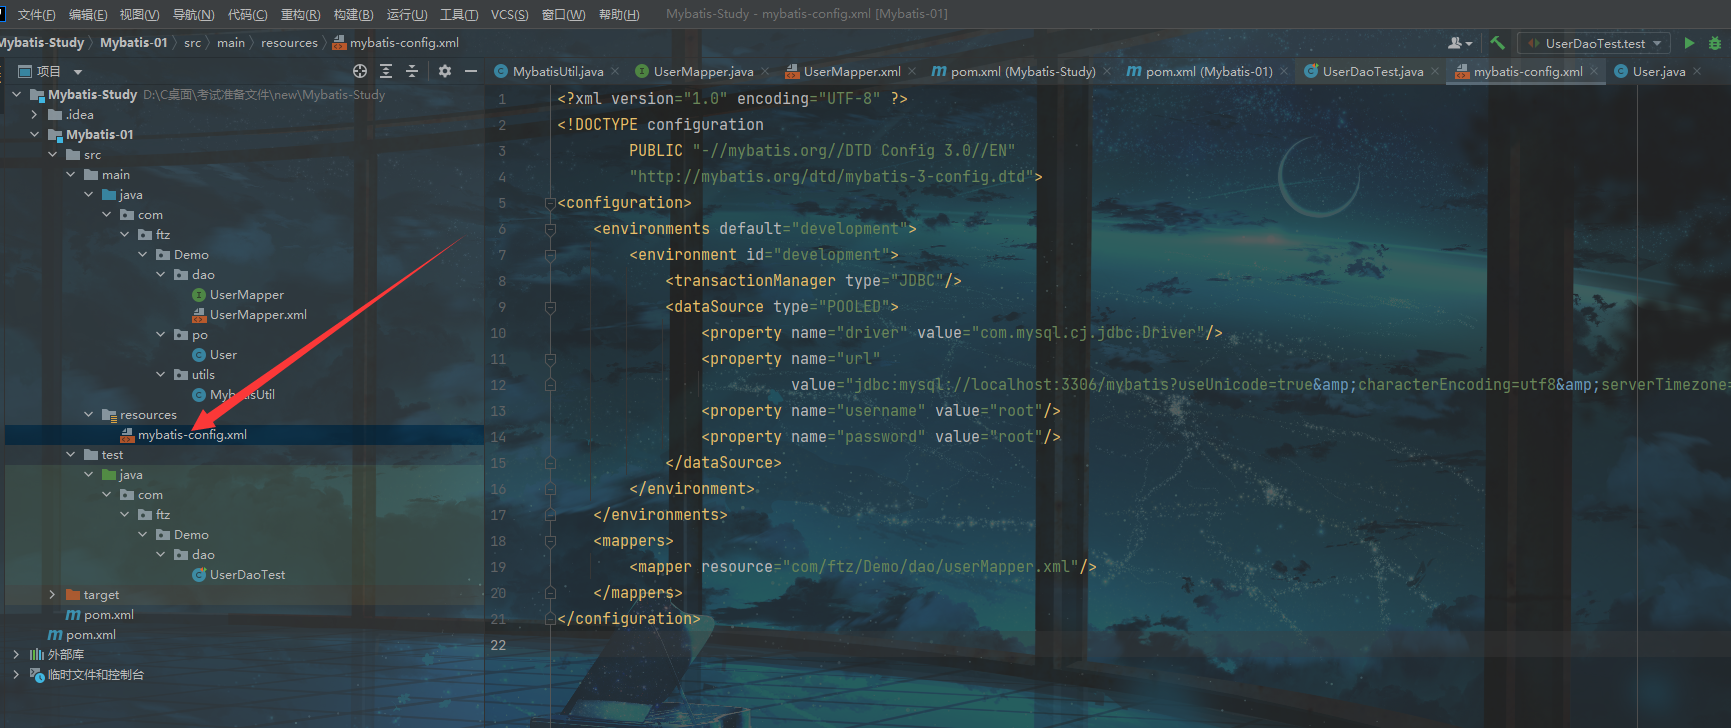Collapse the test folder
Screen dimensions: 1731x728
pos(70,455)
